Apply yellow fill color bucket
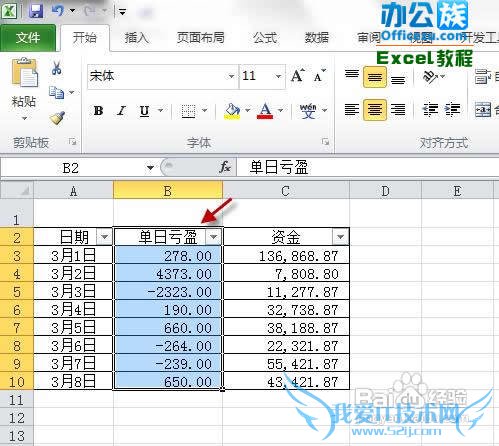Viewport: 499px width, 446px height. (232, 111)
